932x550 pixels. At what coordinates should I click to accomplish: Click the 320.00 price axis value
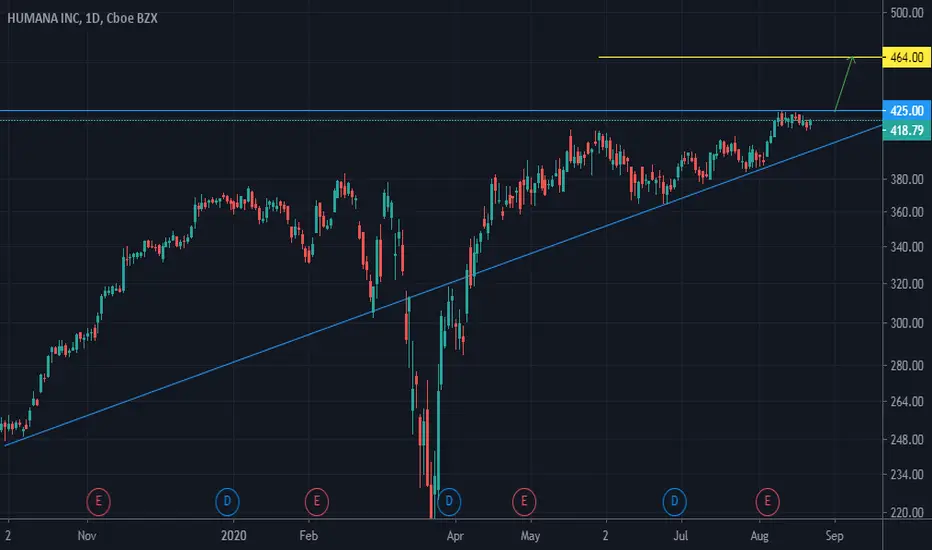coord(906,284)
